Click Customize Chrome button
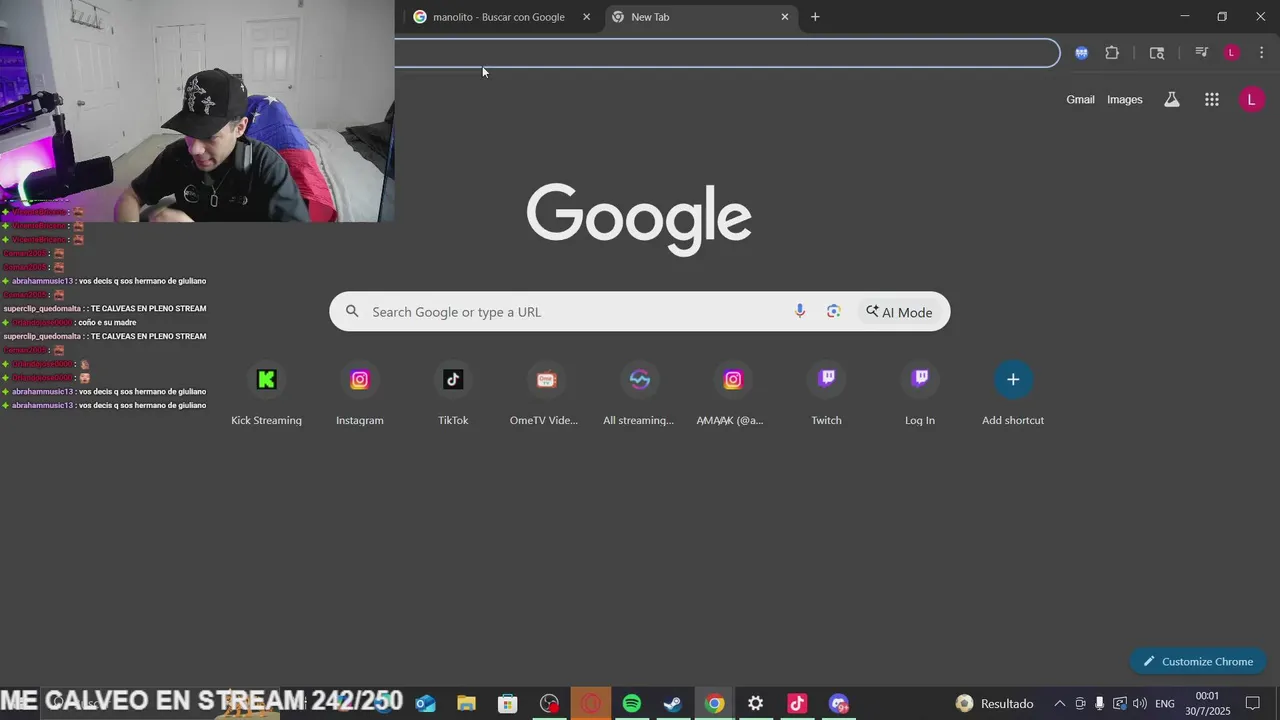This screenshot has width=1280, height=720. tap(1198, 661)
